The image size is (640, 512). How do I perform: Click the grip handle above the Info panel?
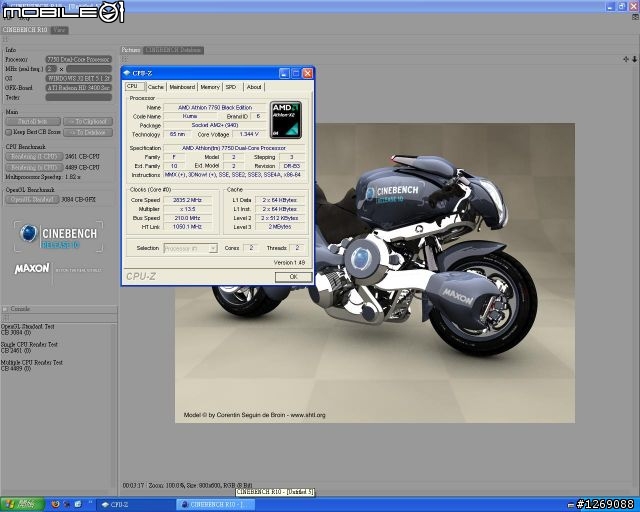point(5,39)
